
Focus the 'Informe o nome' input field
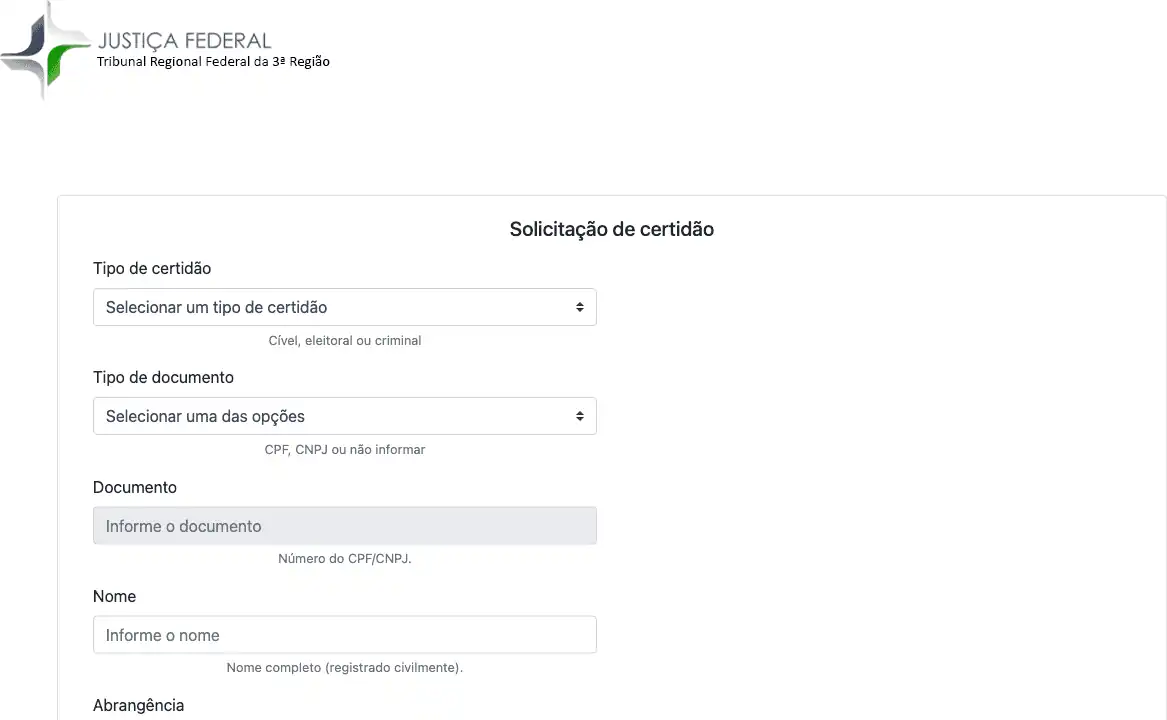(x=344, y=635)
